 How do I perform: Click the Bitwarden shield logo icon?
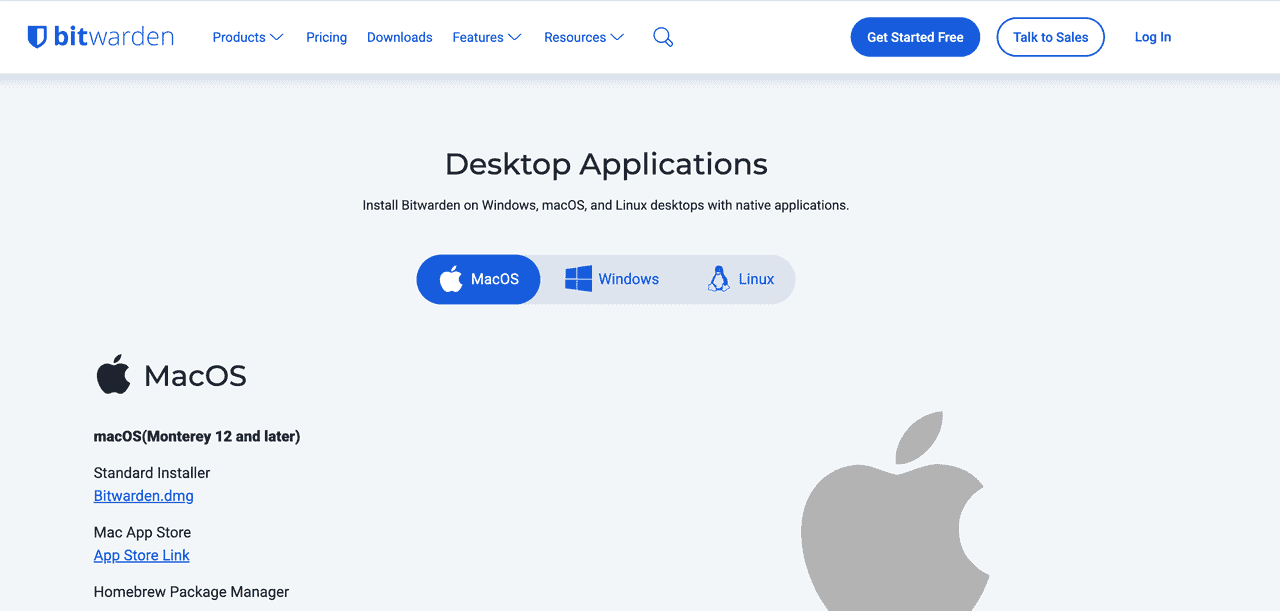(37, 37)
